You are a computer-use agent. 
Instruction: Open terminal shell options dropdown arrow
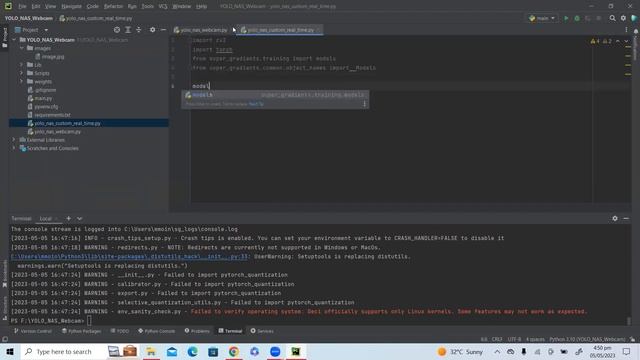(79, 219)
